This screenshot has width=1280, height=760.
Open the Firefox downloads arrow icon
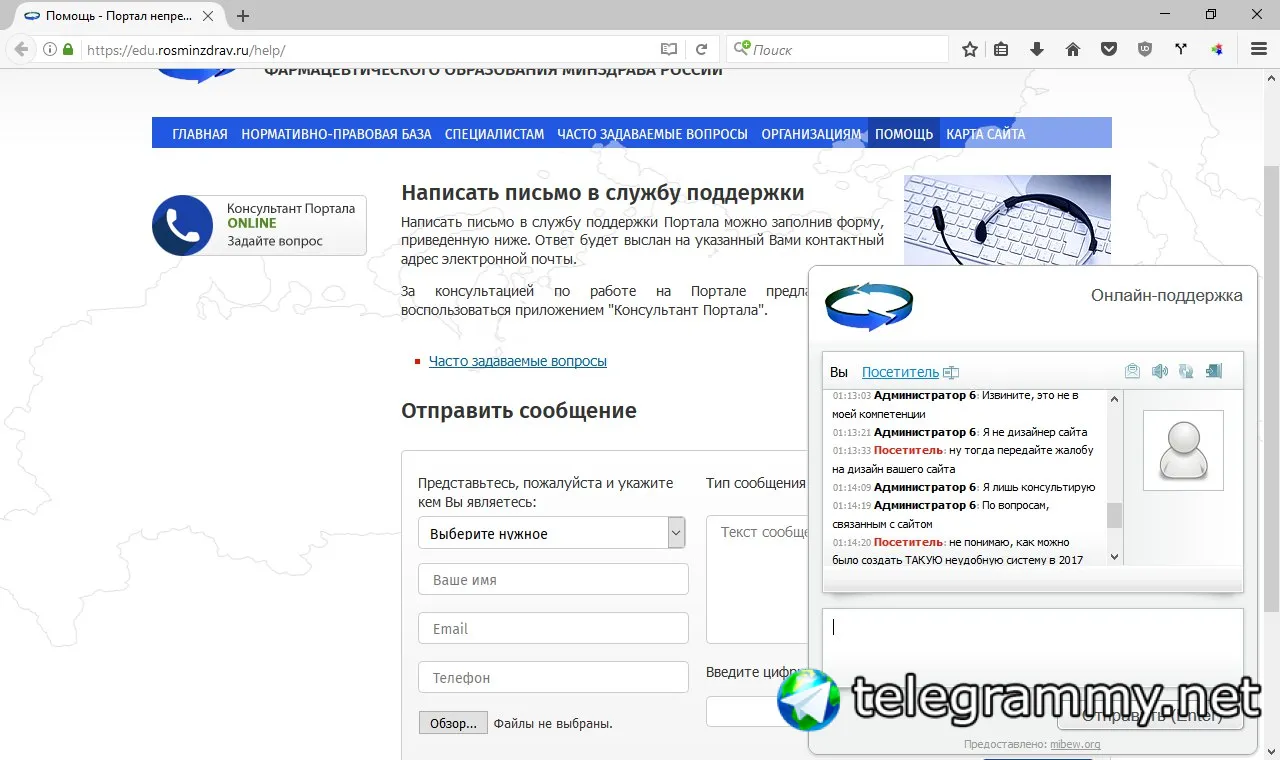[1037, 49]
